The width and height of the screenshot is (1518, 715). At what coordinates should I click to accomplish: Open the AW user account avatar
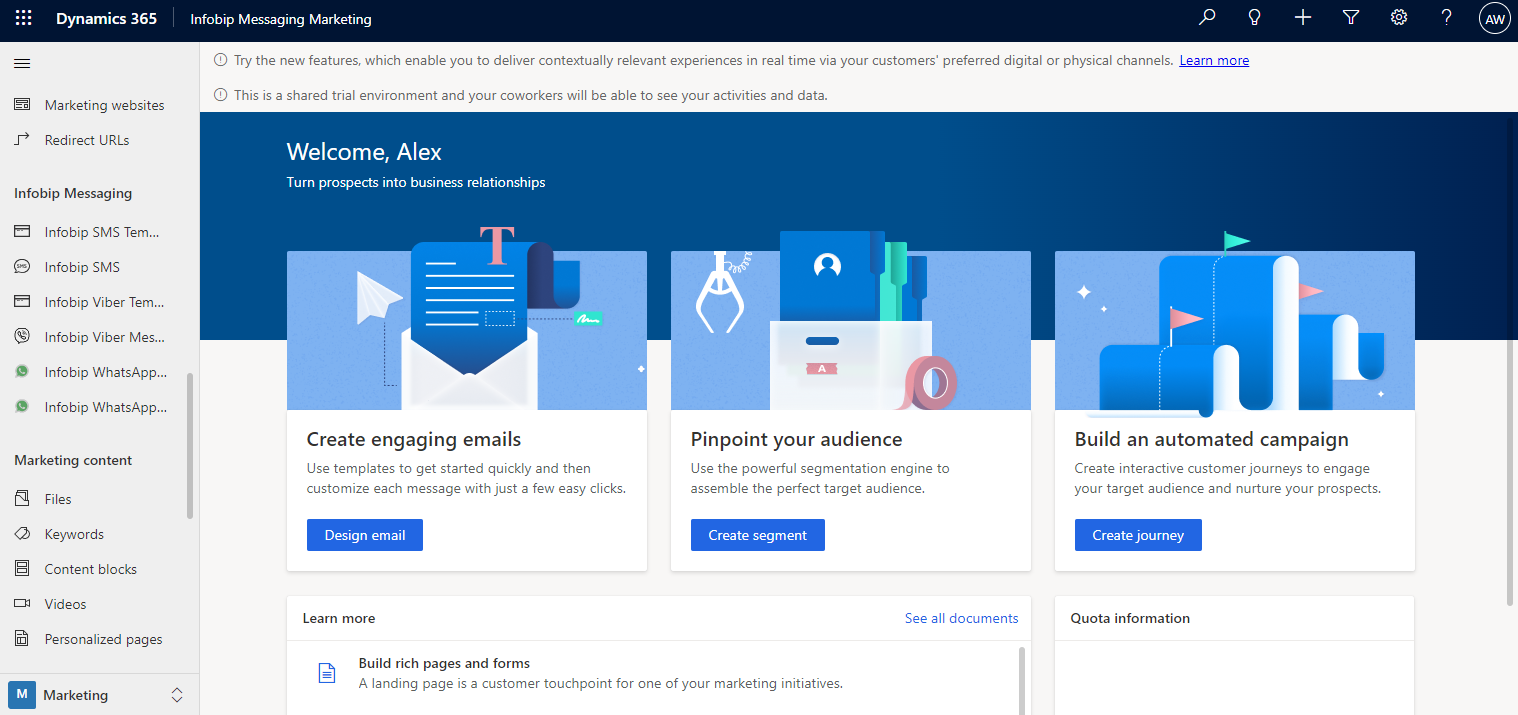pyautogui.click(x=1494, y=19)
